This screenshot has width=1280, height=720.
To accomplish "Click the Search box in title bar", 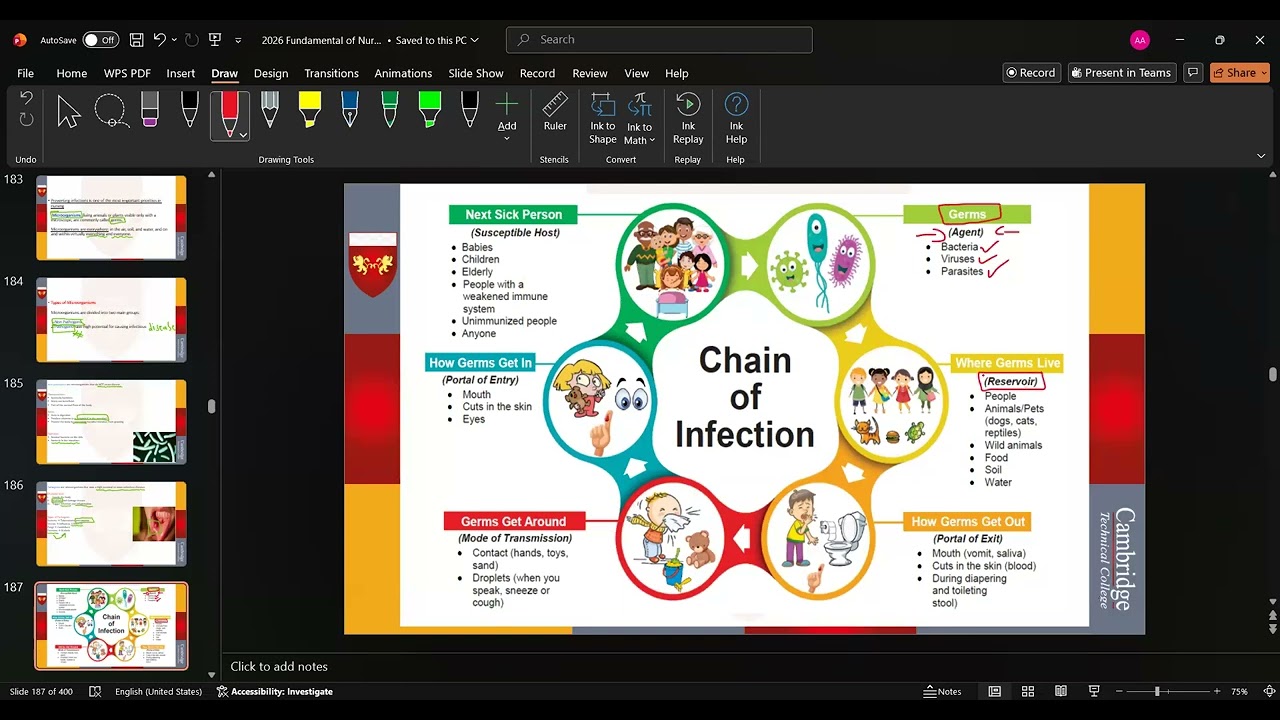I will click(659, 40).
